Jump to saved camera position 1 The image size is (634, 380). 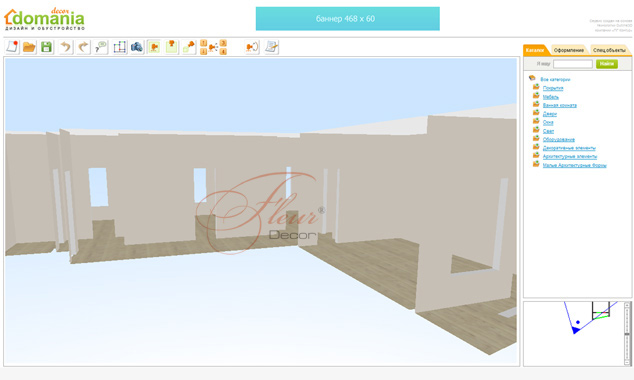tap(203, 43)
